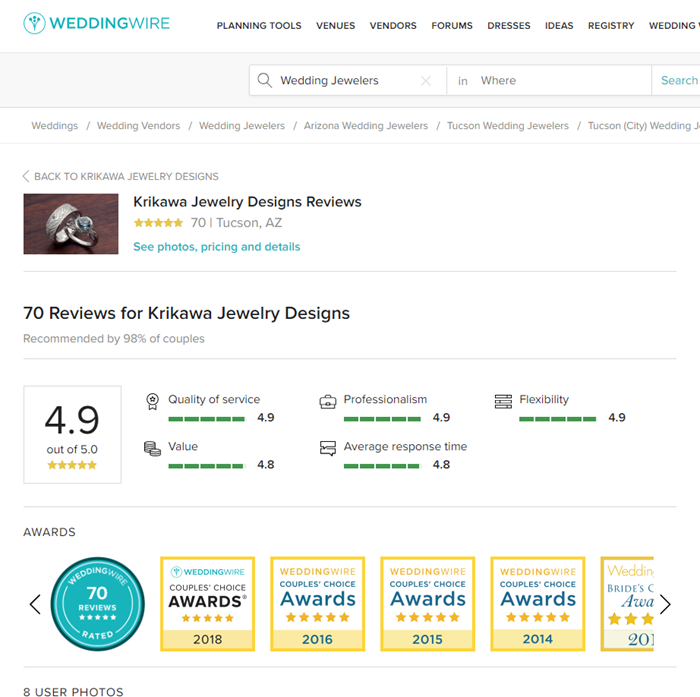Viewport: 700px width, 697px height.
Task: Show previous awards with left arrow
Action: [35, 605]
